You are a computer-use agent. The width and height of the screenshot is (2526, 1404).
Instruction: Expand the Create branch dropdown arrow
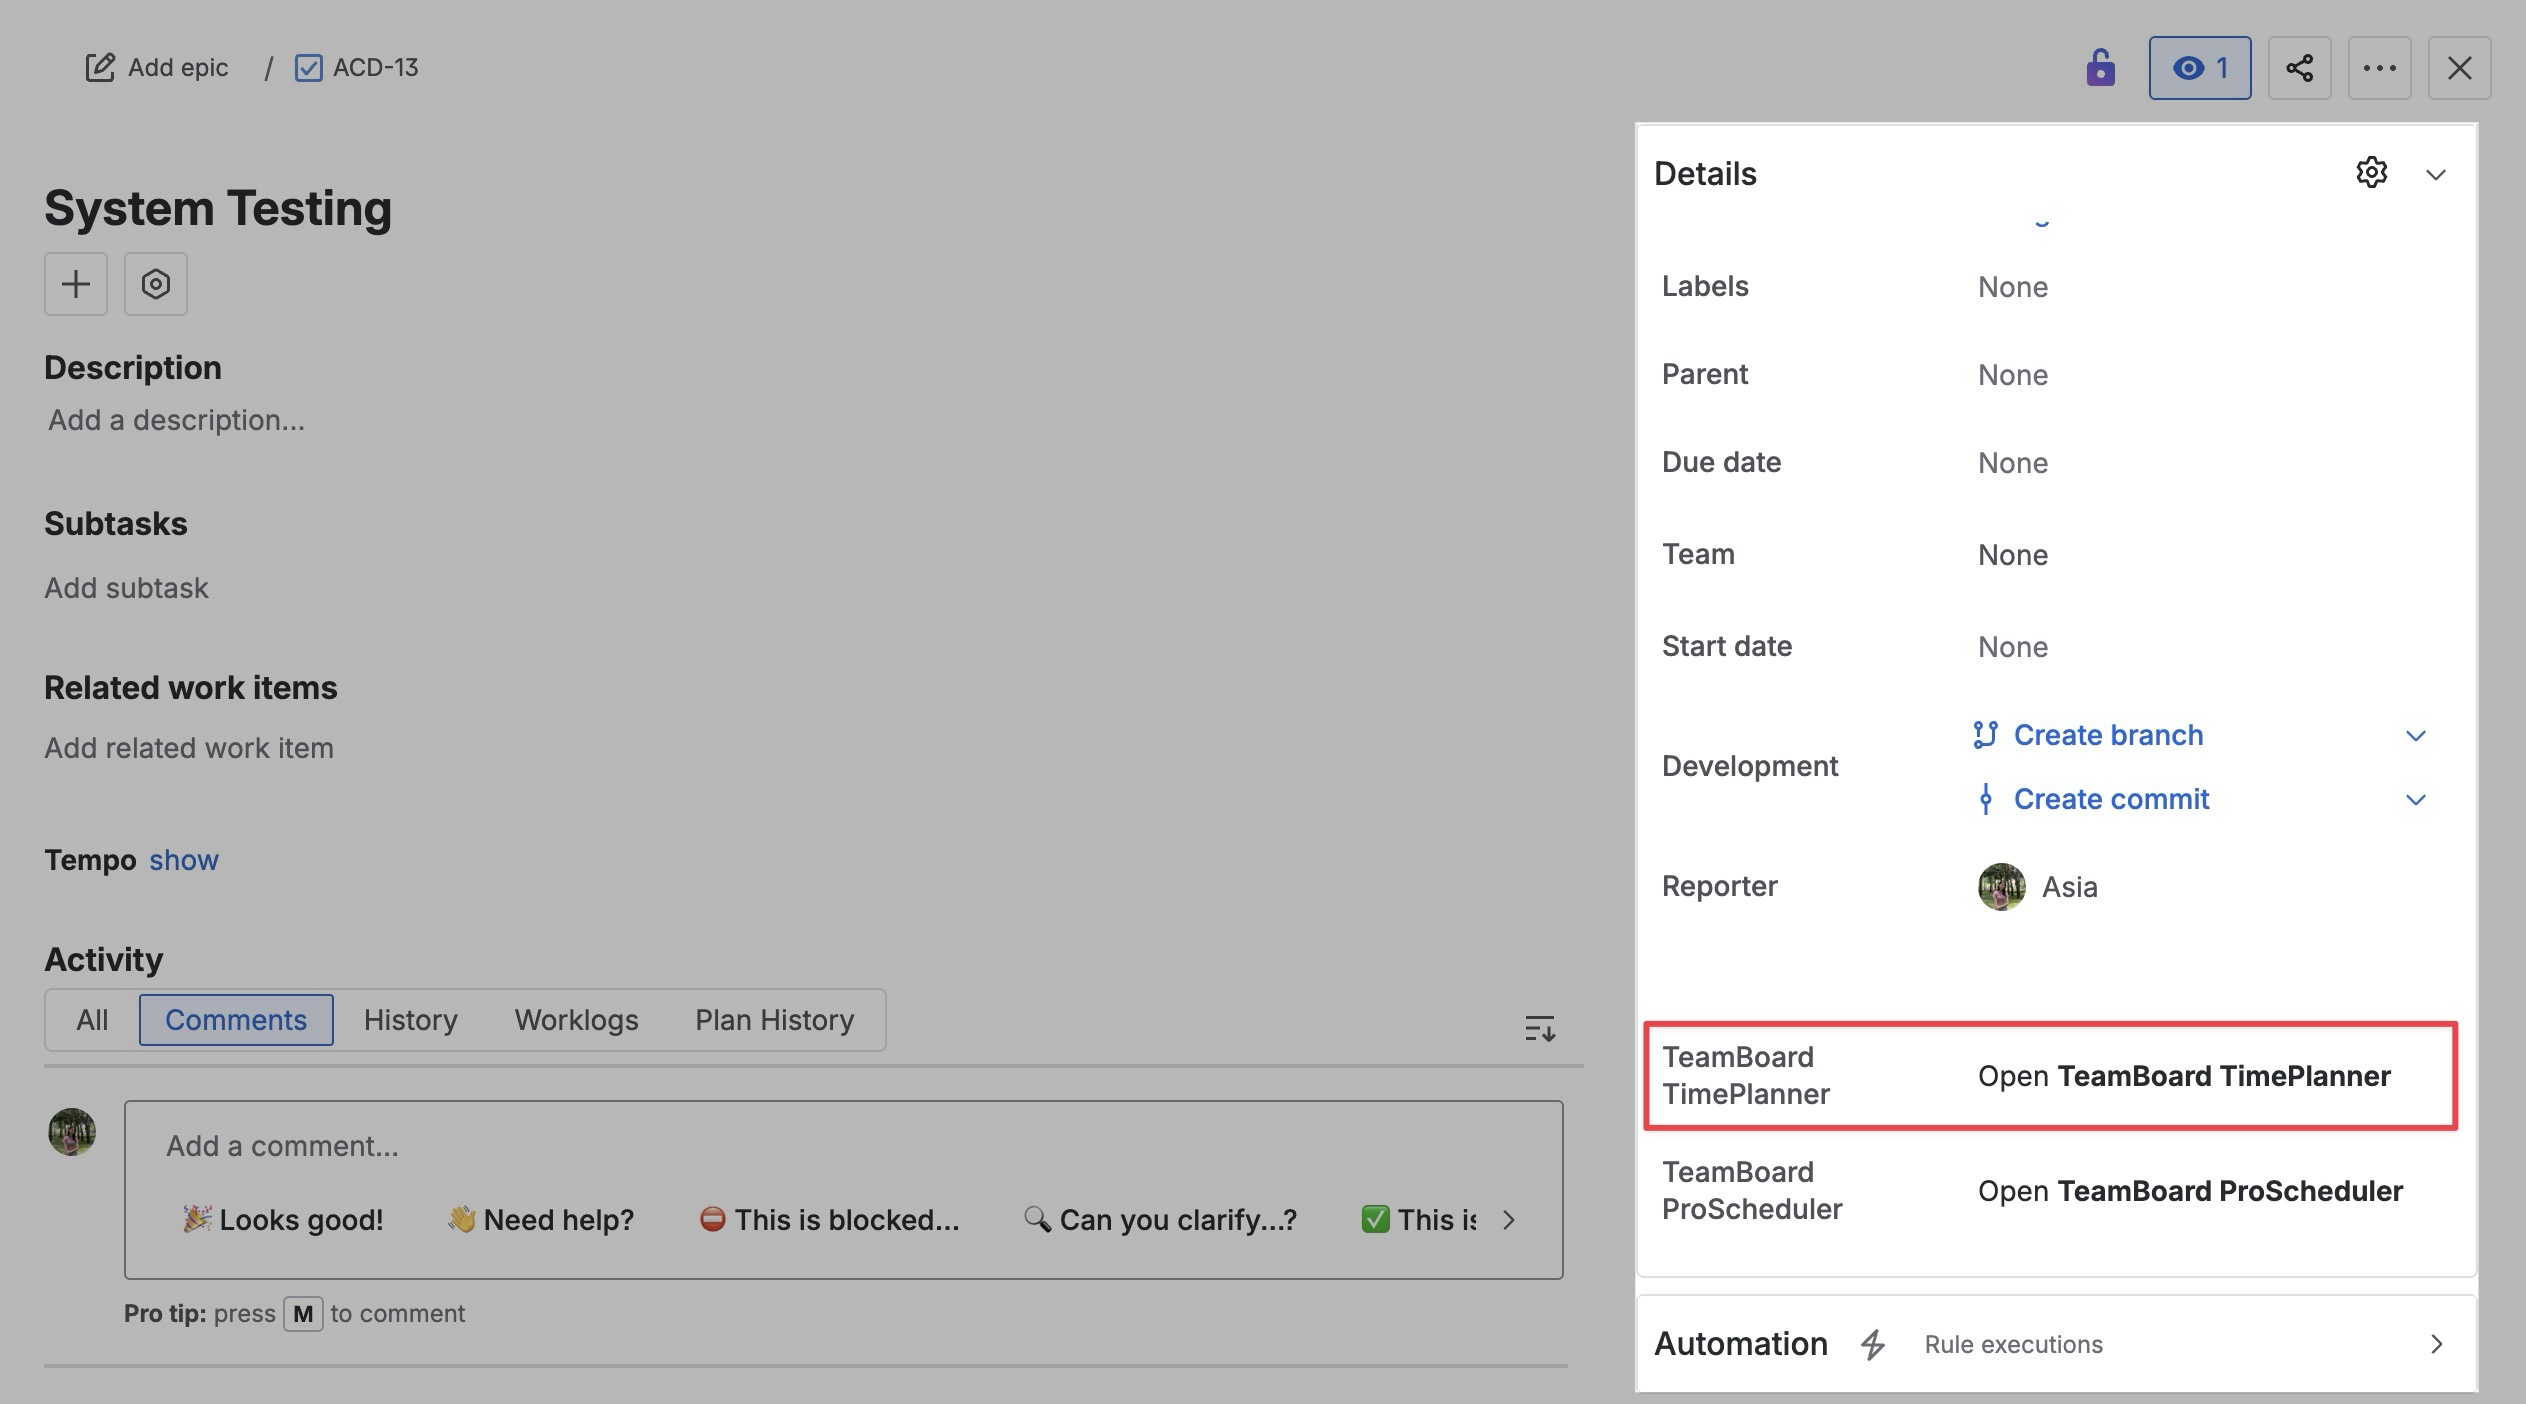2415,736
